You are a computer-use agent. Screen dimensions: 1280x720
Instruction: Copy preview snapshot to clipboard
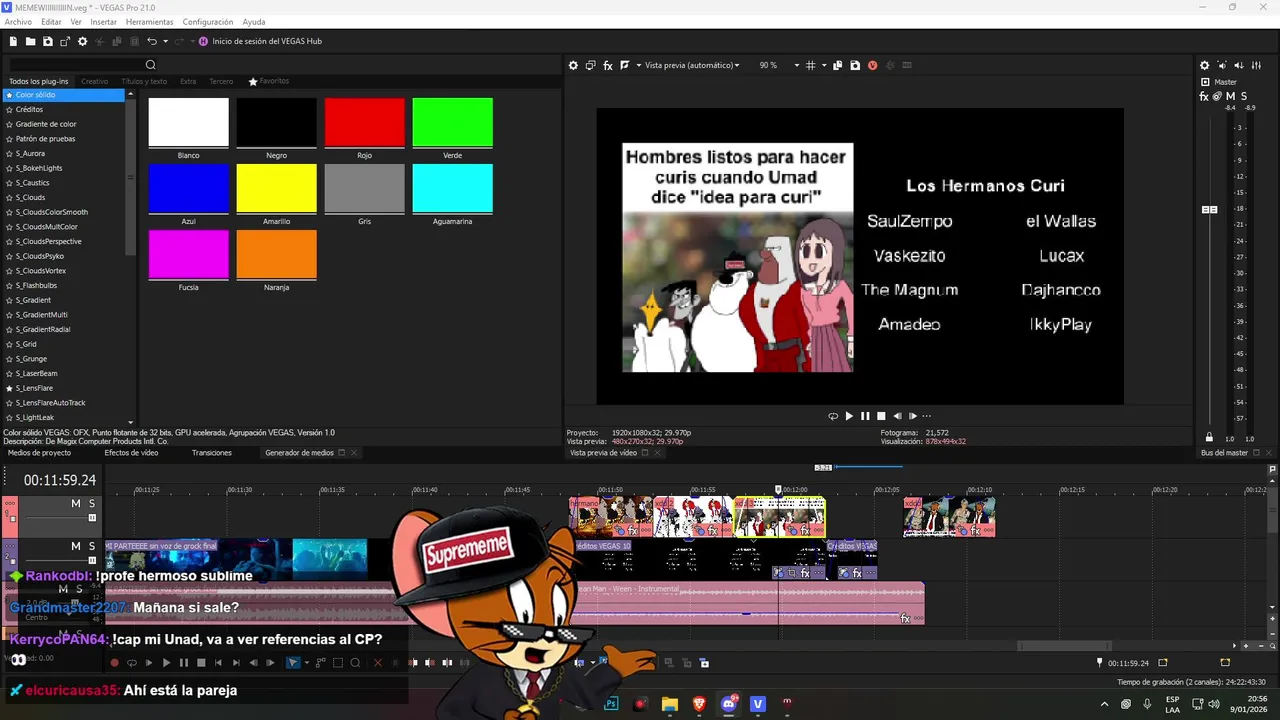(838, 65)
